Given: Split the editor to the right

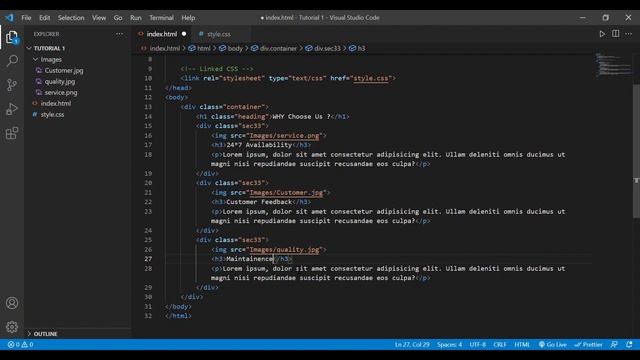Looking at the screenshot, I should 616,34.
